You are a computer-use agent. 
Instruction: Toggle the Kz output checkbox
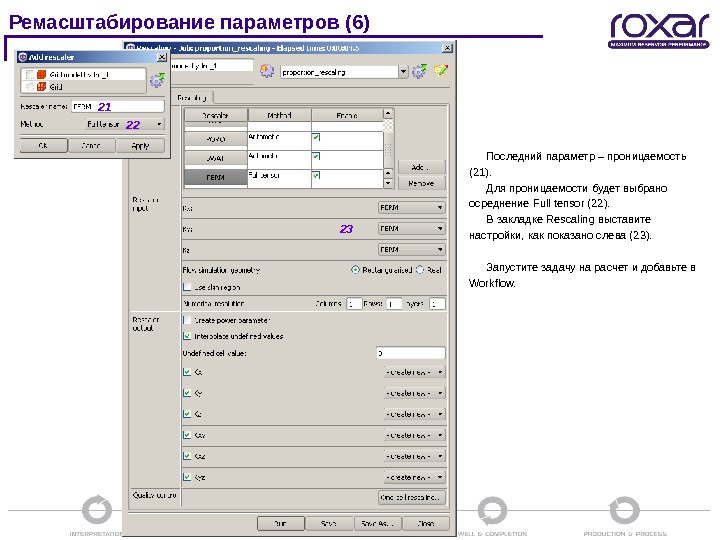point(187,414)
